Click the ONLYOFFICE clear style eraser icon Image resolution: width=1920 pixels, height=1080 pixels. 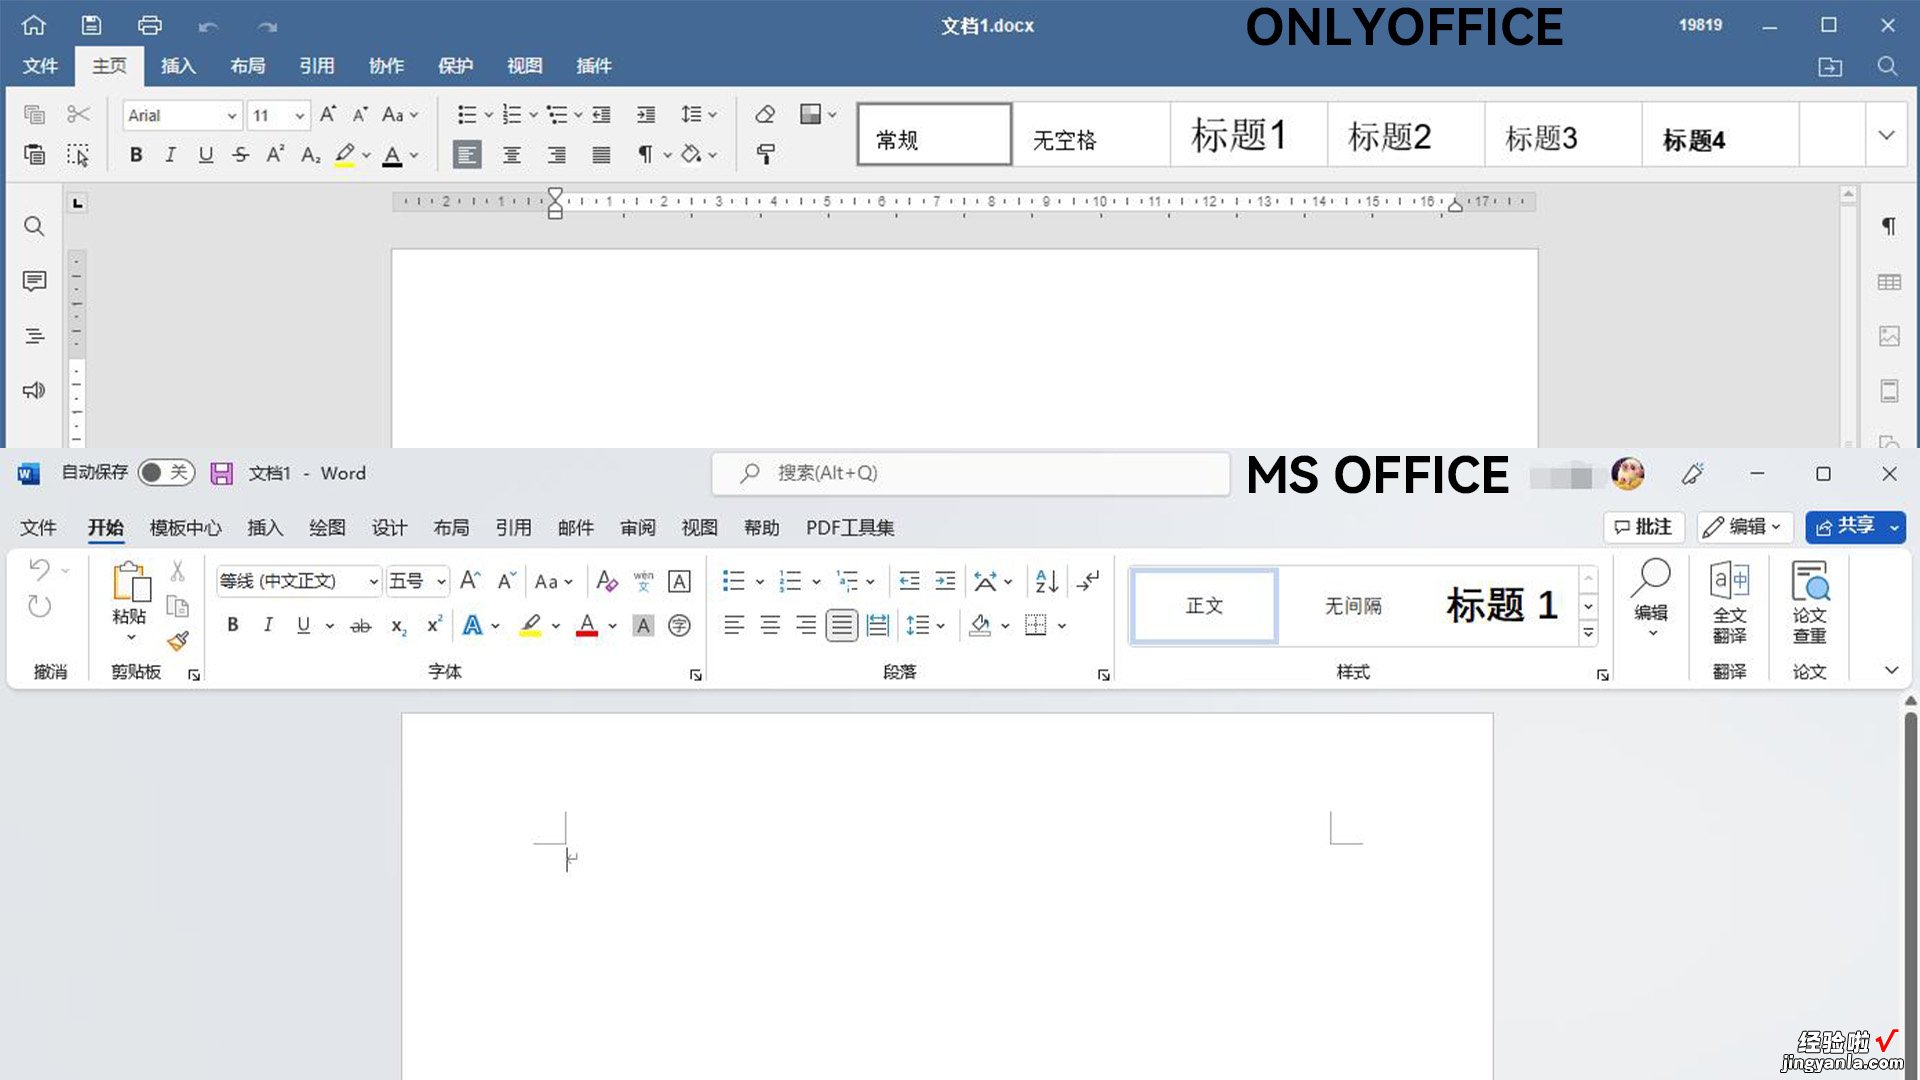click(x=765, y=114)
